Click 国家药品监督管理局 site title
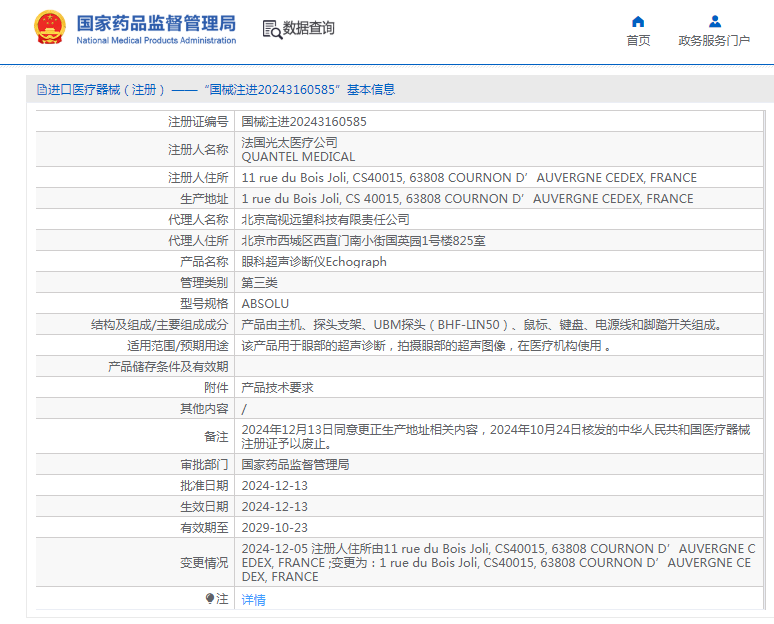Screen dimensions: 774x624 point(156,23)
